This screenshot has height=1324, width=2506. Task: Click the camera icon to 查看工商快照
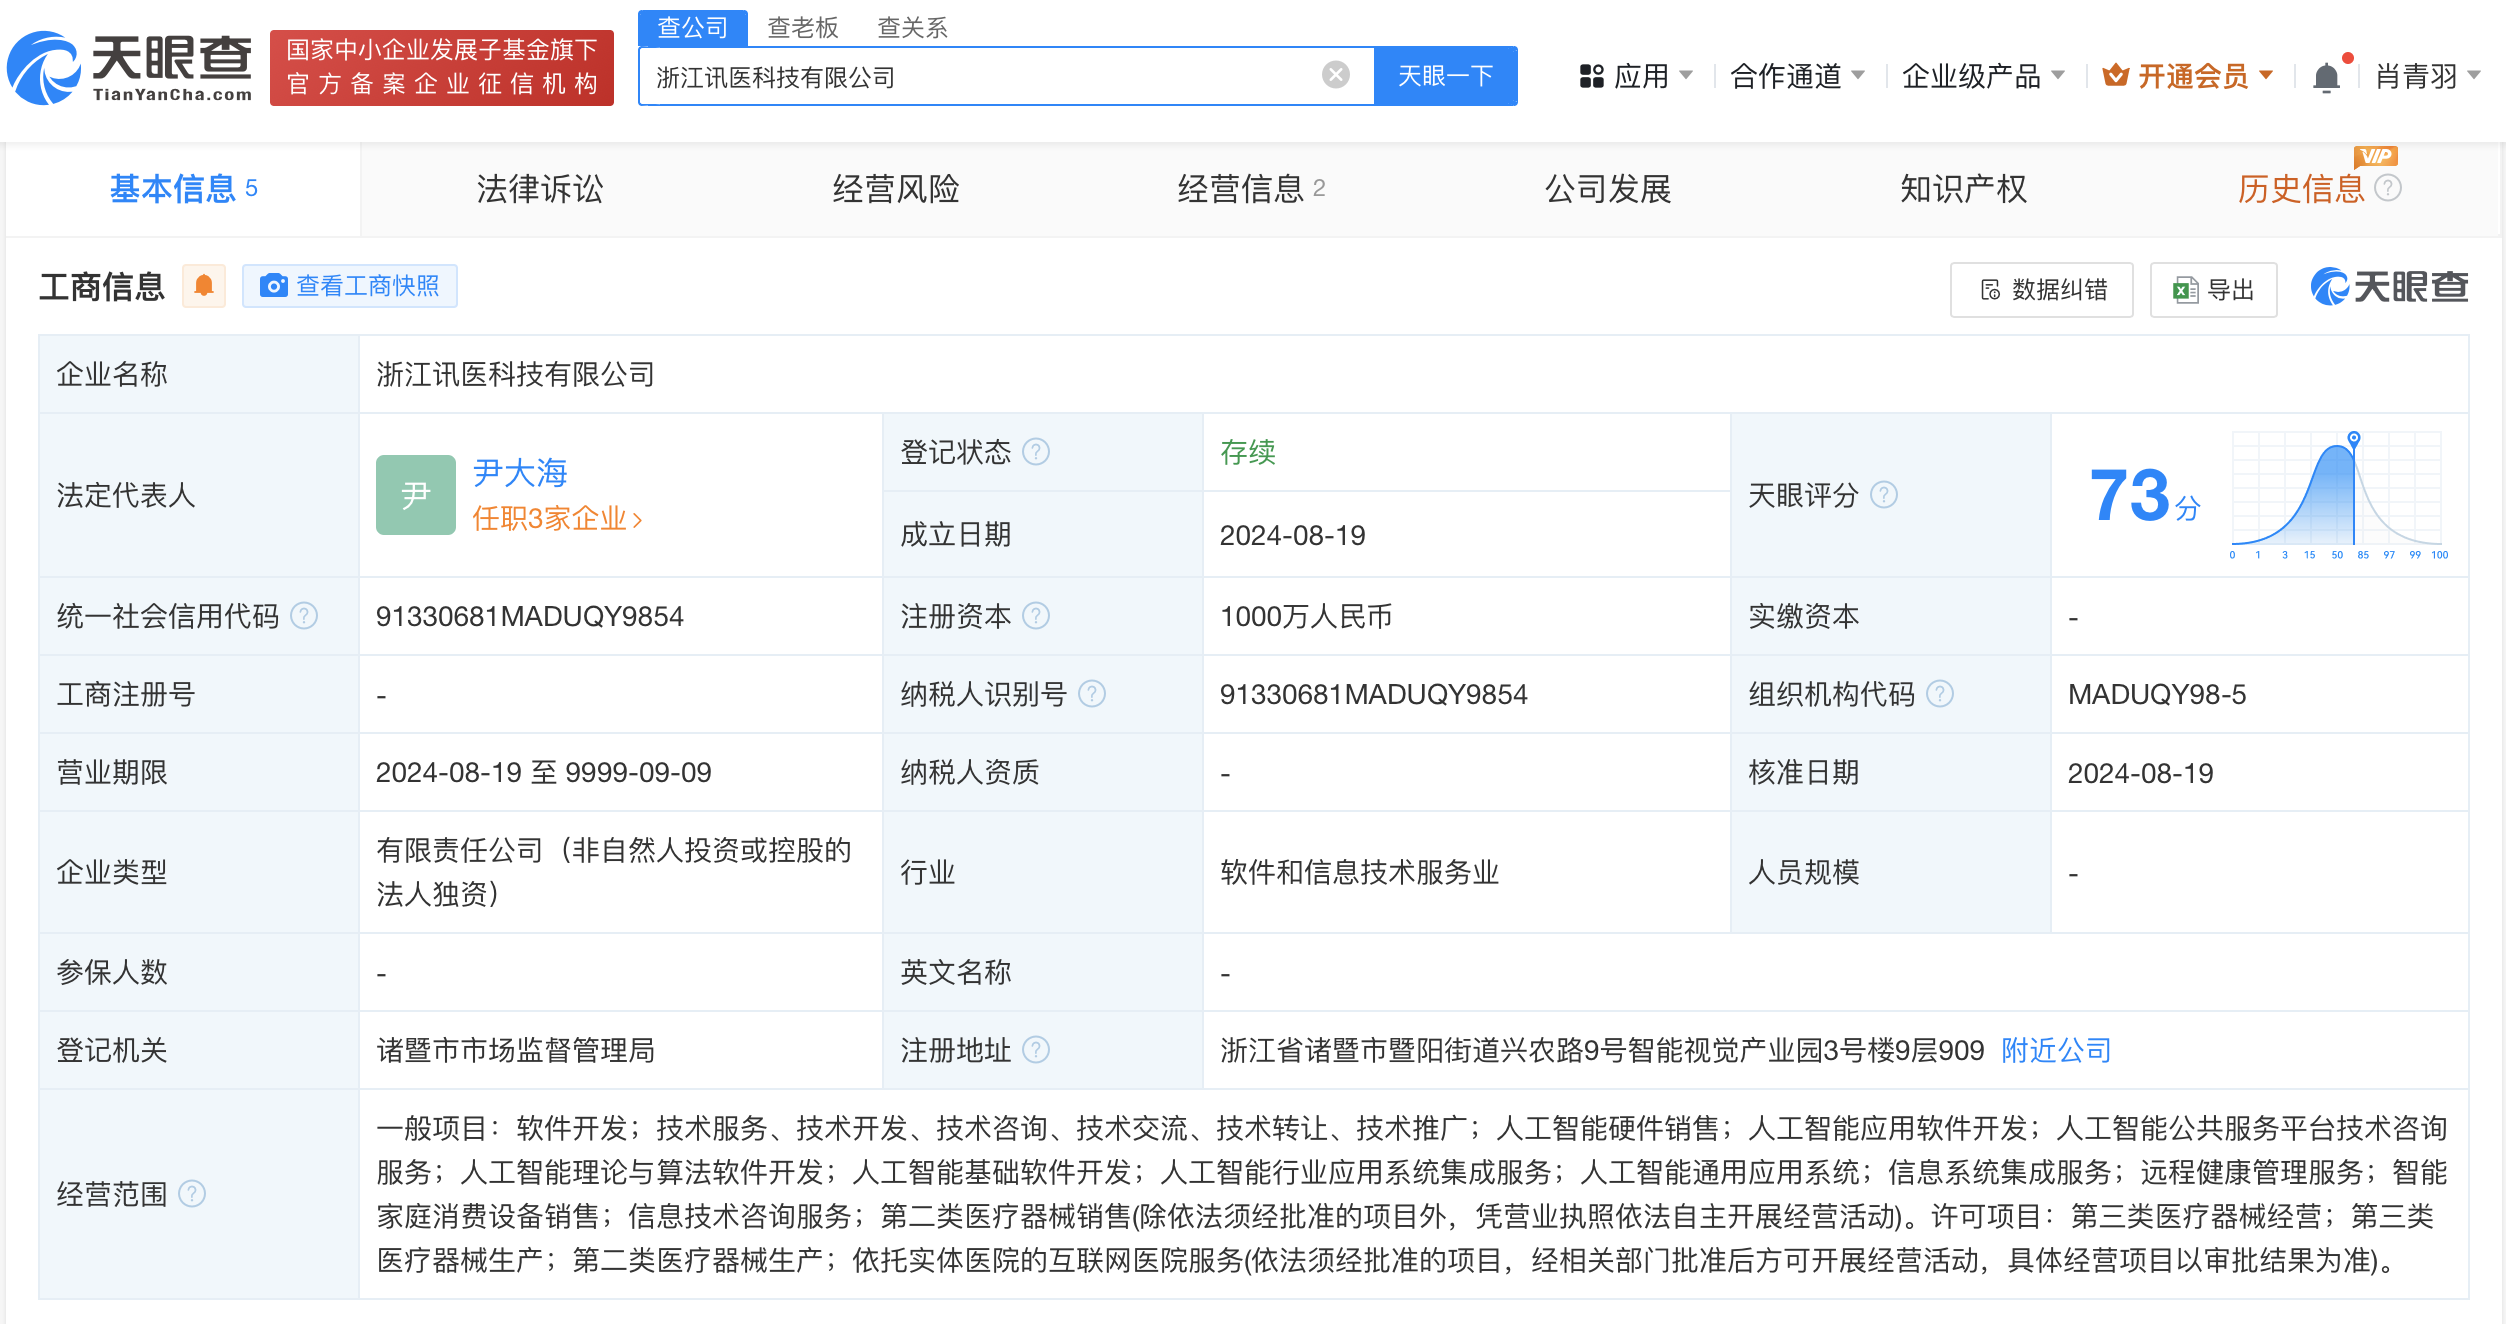[x=273, y=285]
